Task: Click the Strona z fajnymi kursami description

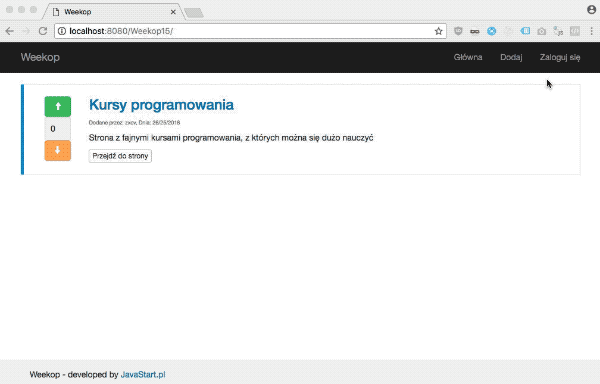Action: [231, 138]
